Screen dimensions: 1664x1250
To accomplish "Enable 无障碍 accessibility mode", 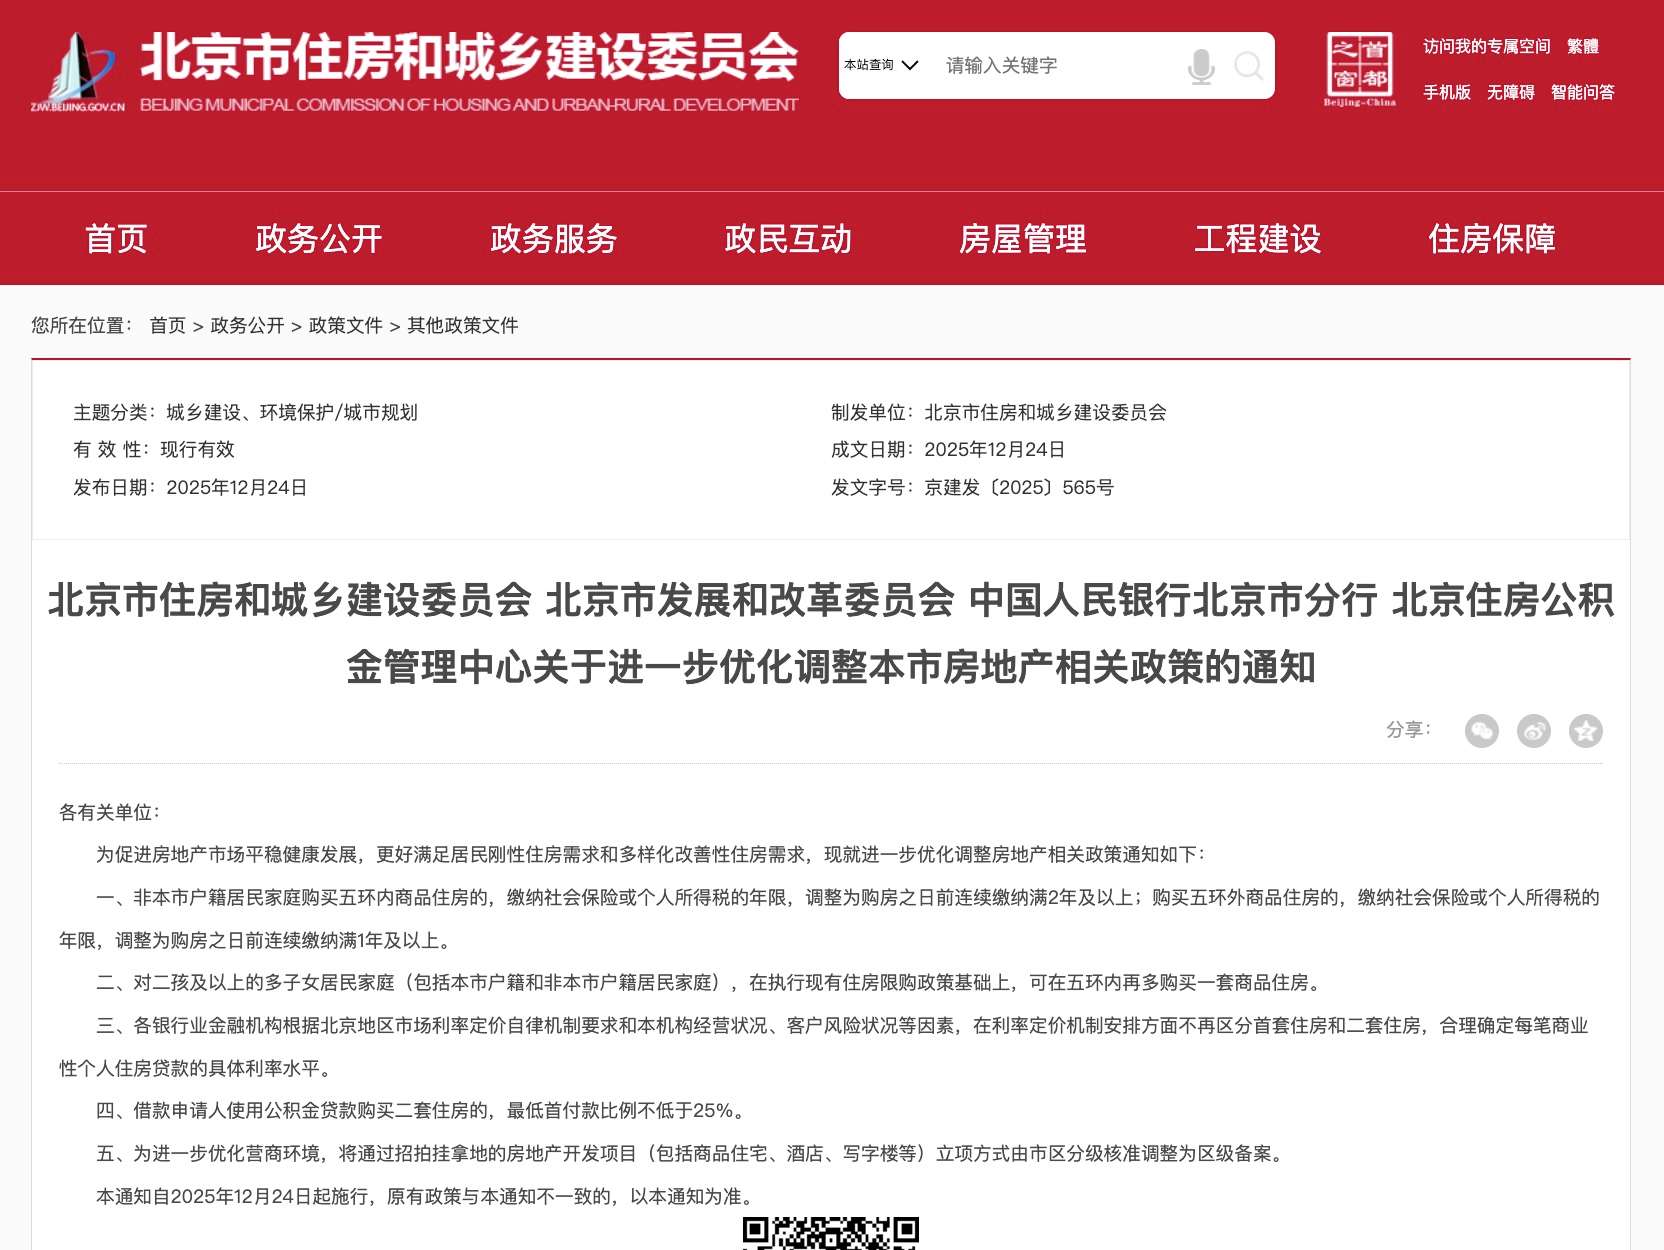I will click(x=1510, y=93).
